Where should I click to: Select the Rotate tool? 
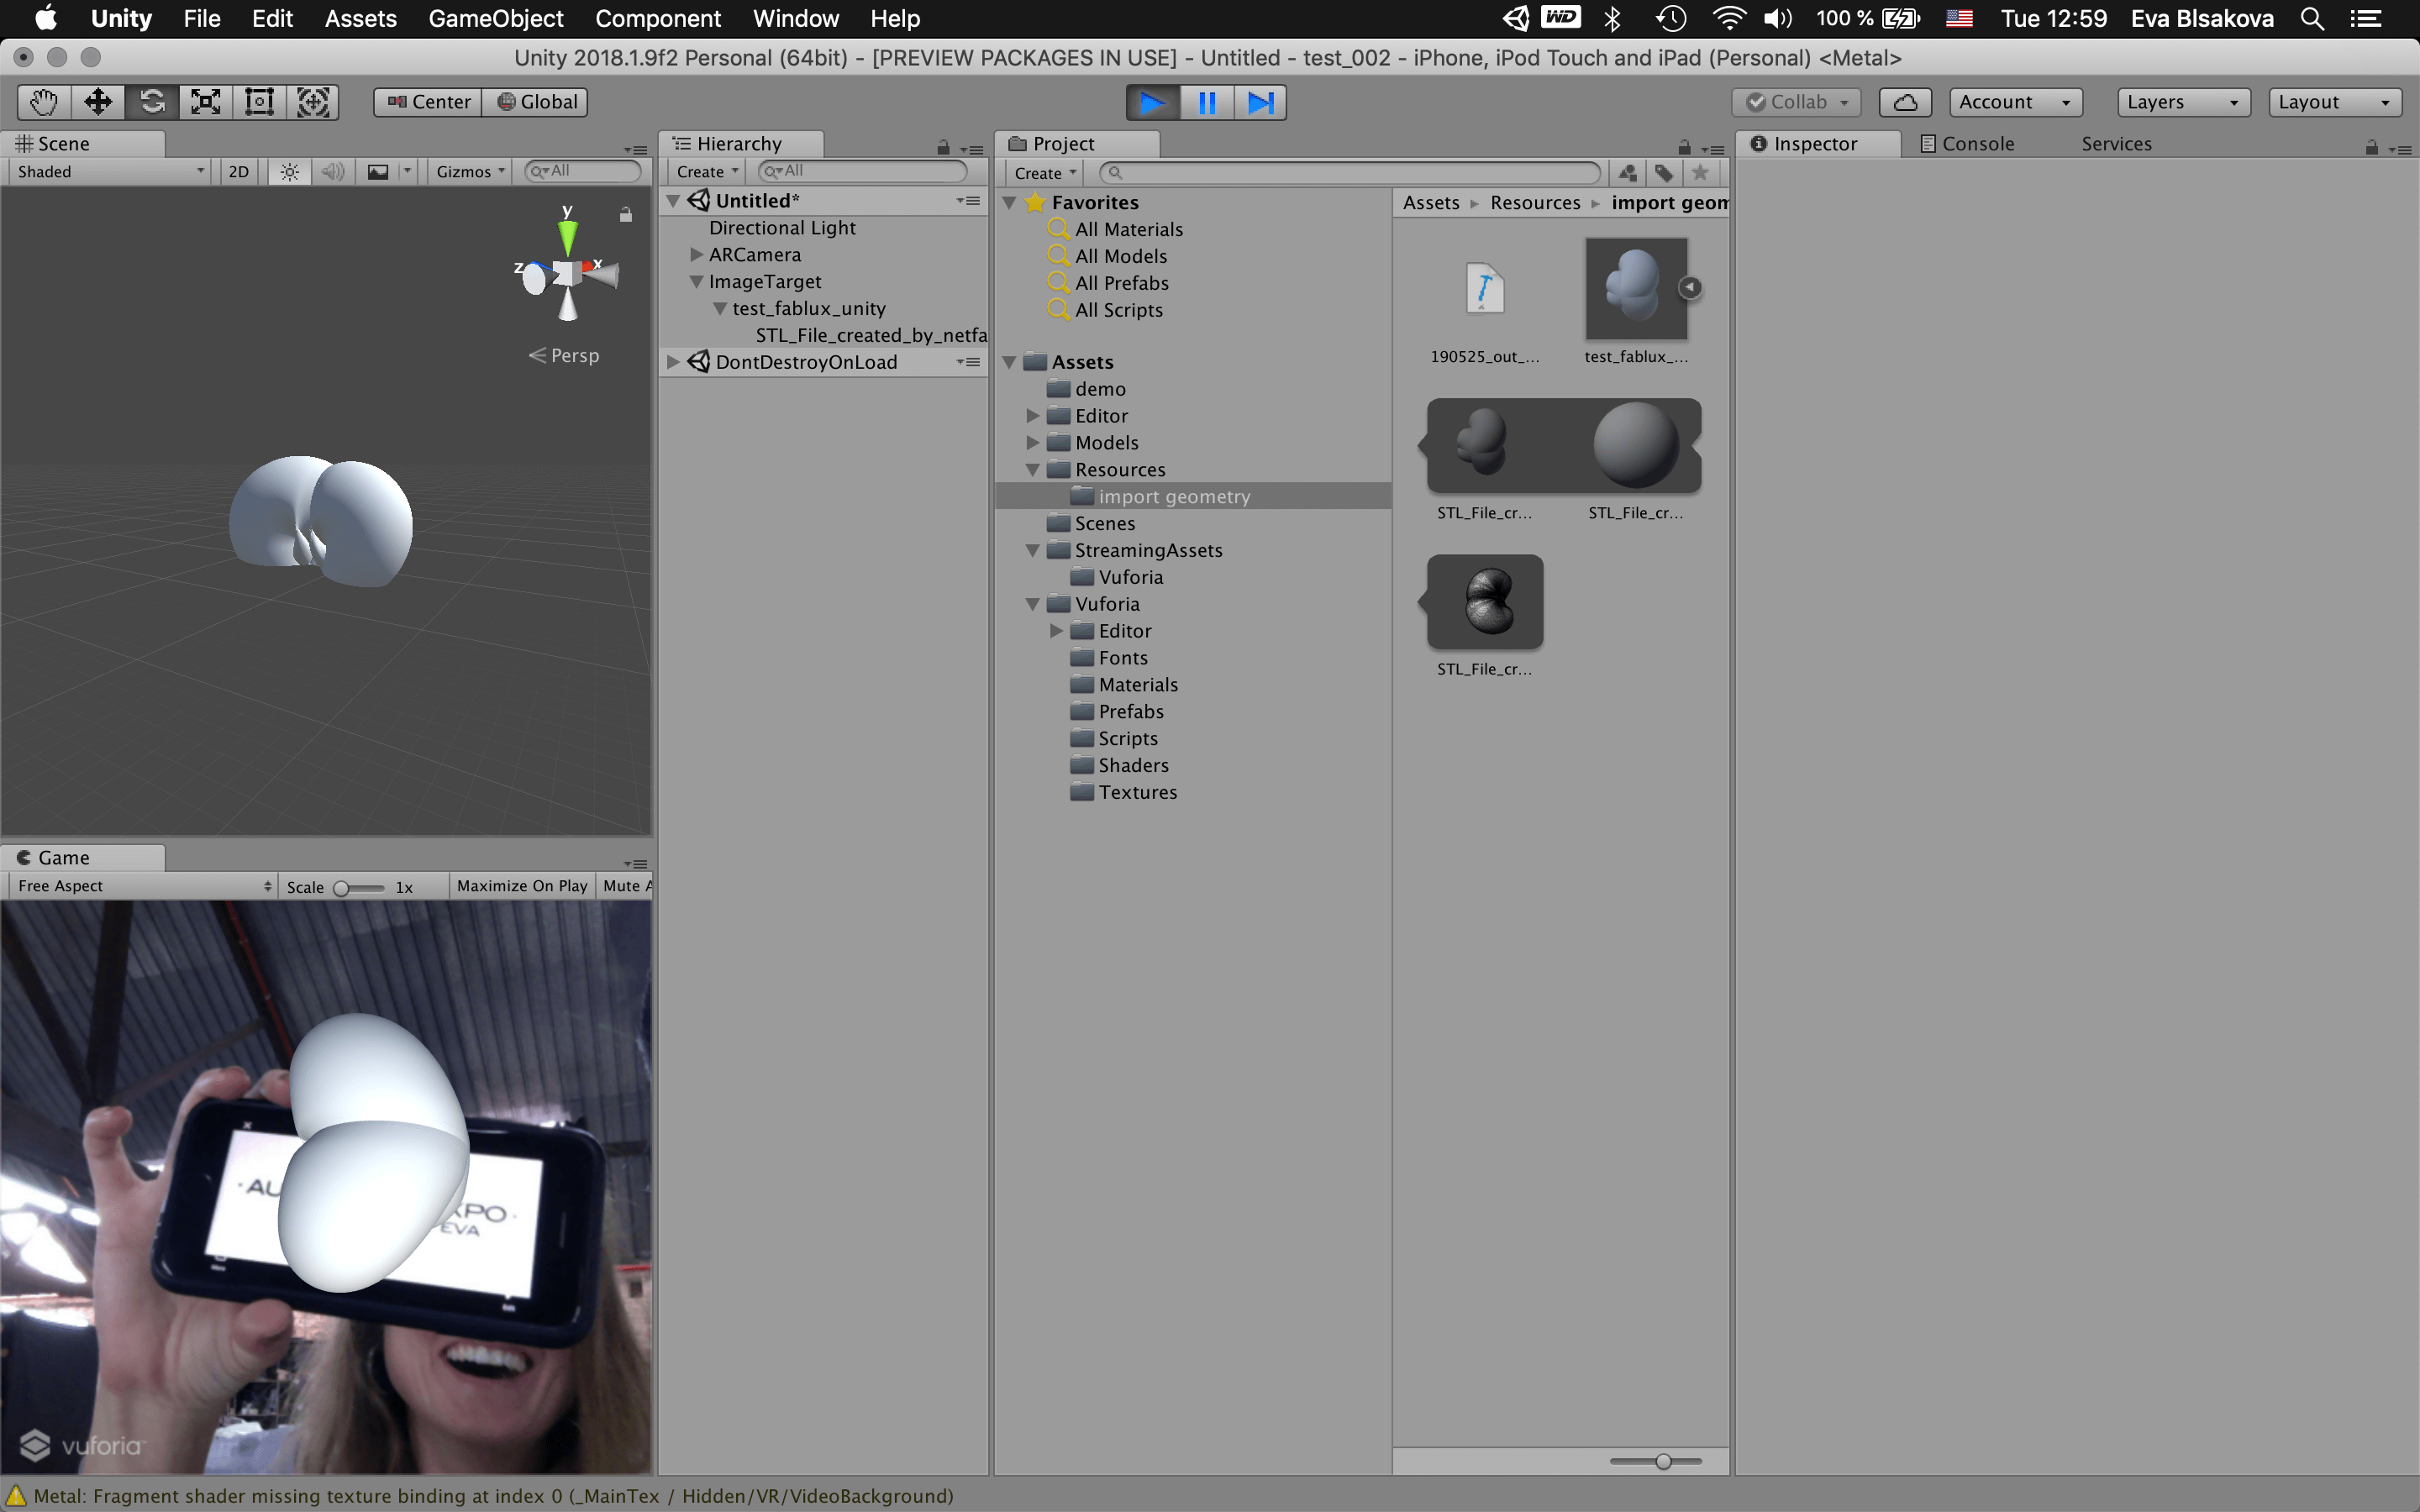coord(152,102)
